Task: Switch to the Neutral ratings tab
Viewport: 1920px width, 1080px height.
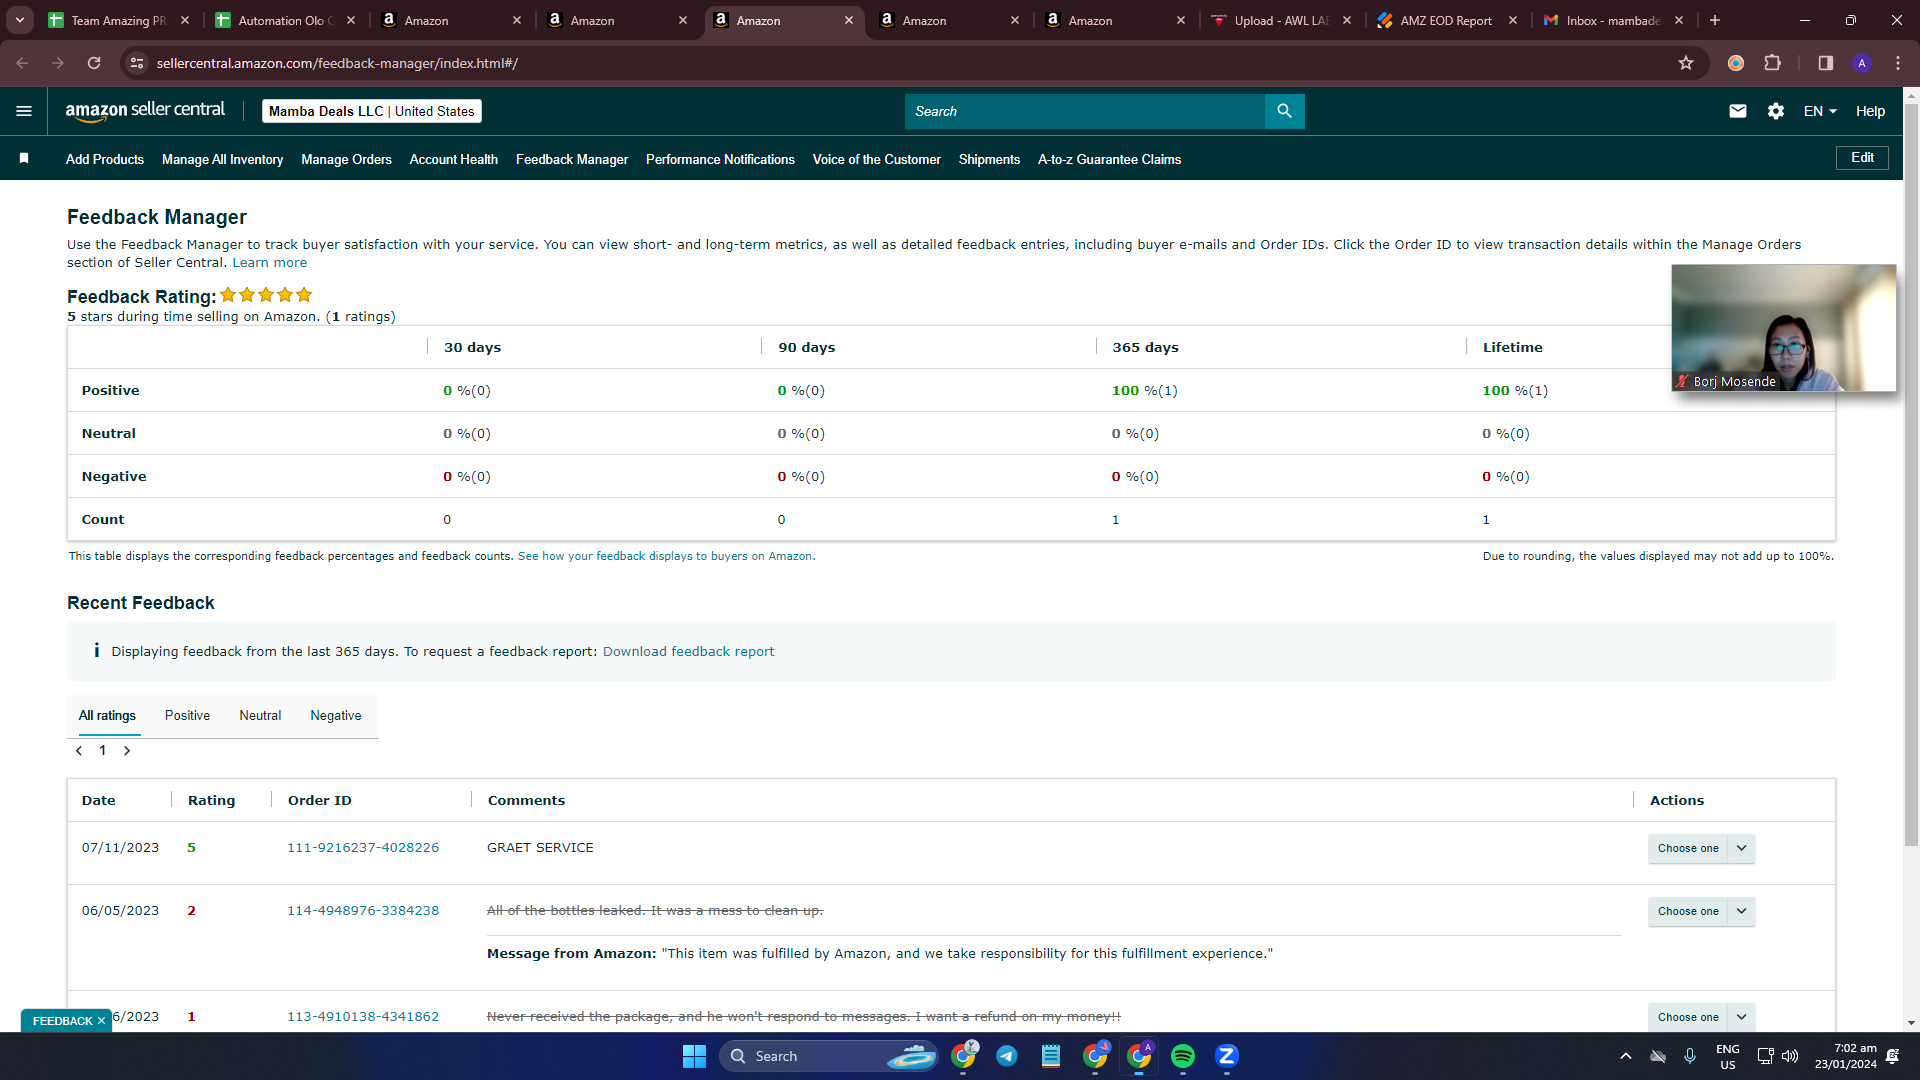Action: 260,716
